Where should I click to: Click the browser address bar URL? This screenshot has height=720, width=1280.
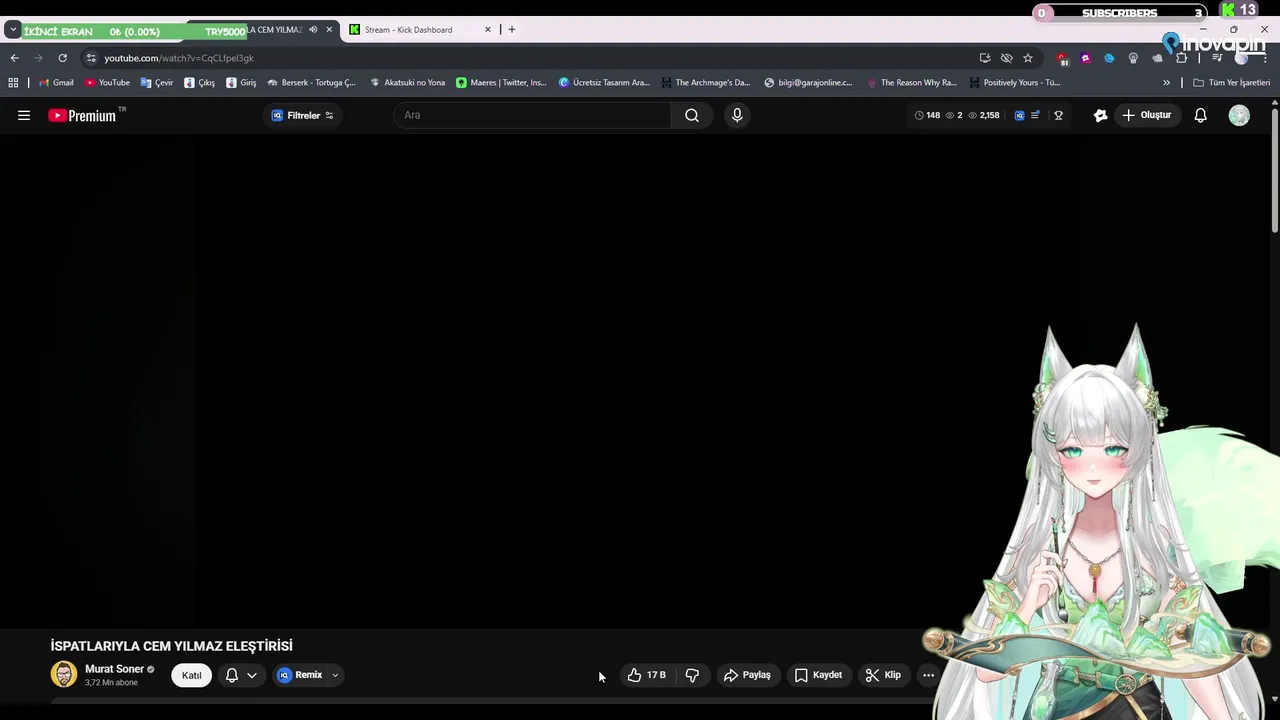[x=179, y=58]
